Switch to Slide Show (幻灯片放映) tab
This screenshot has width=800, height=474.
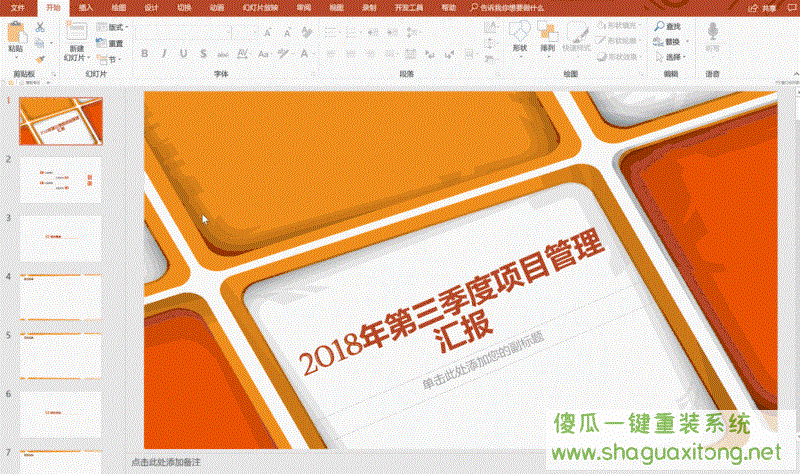click(x=260, y=8)
